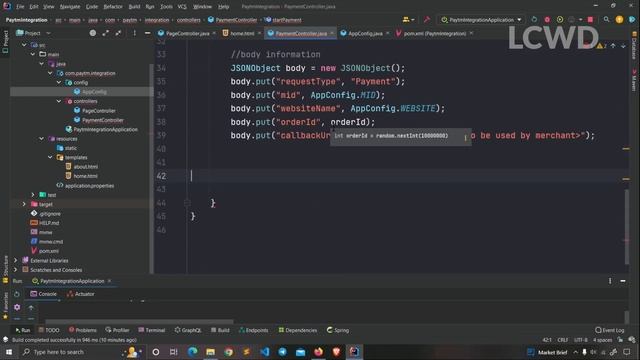Click the up-arrow icon in Run panel
The image size is (640, 360).
pyautogui.click(x=31, y=307)
